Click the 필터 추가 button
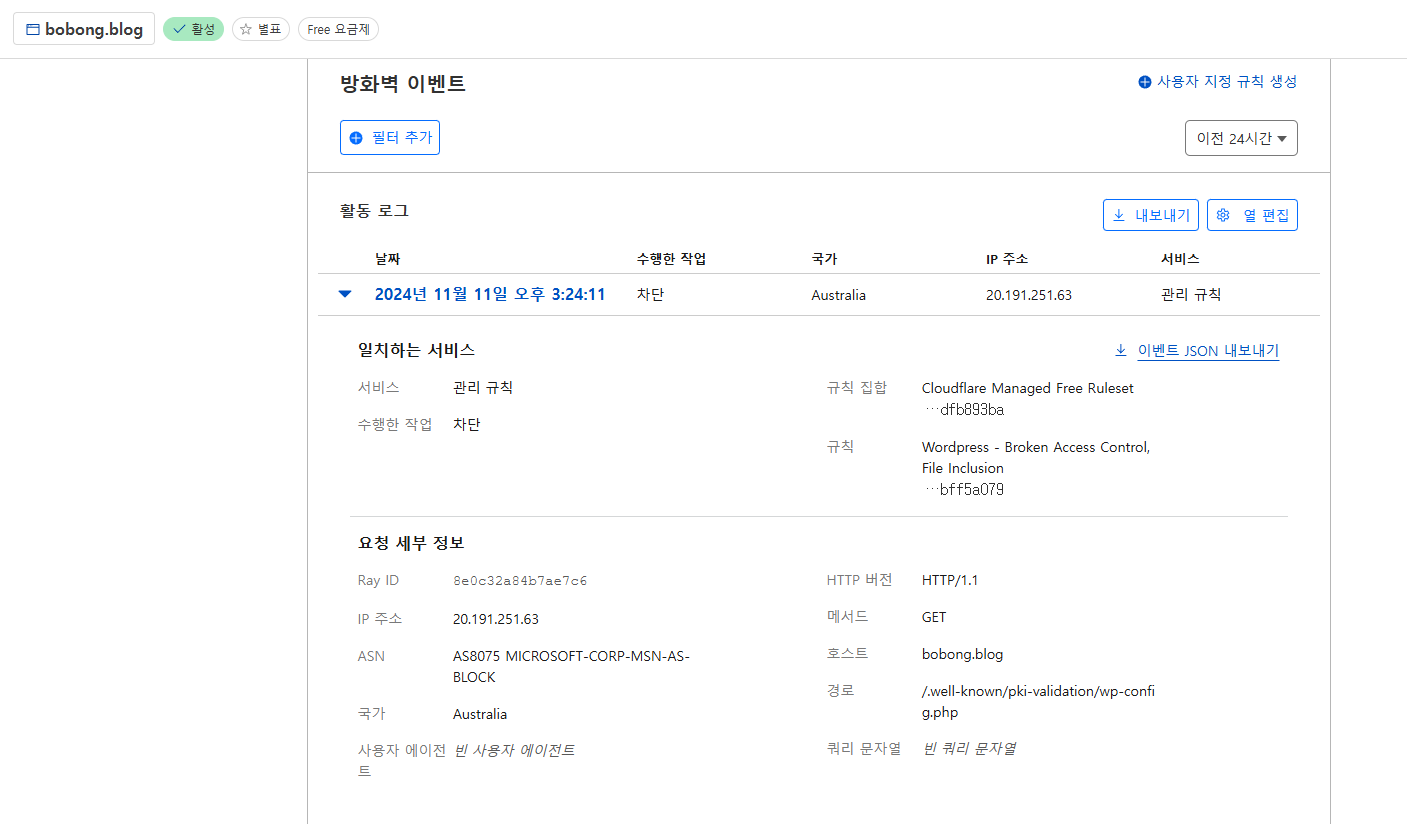This screenshot has height=824, width=1407. [x=390, y=138]
